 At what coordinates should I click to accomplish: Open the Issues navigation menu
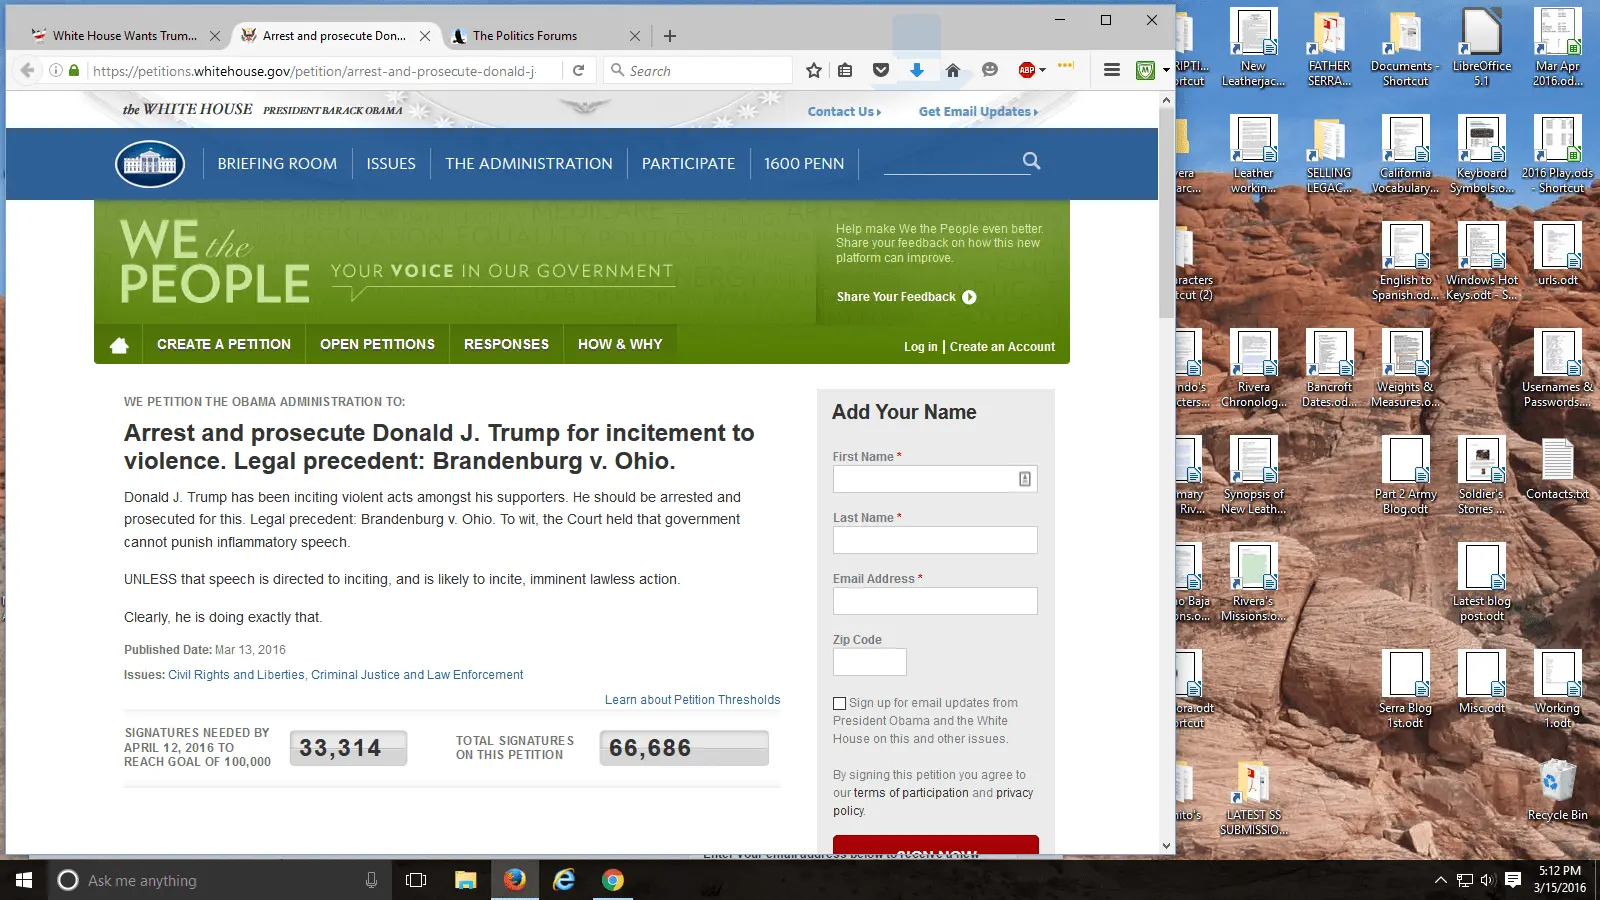point(391,164)
